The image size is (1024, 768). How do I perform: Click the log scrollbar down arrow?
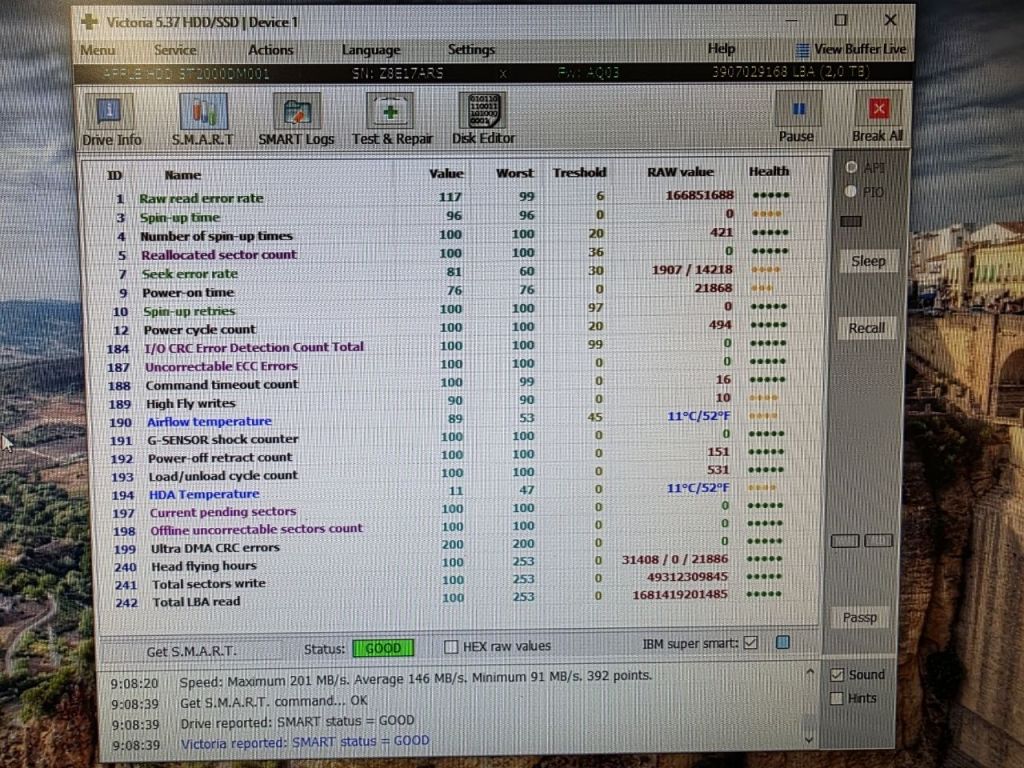point(809,739)
